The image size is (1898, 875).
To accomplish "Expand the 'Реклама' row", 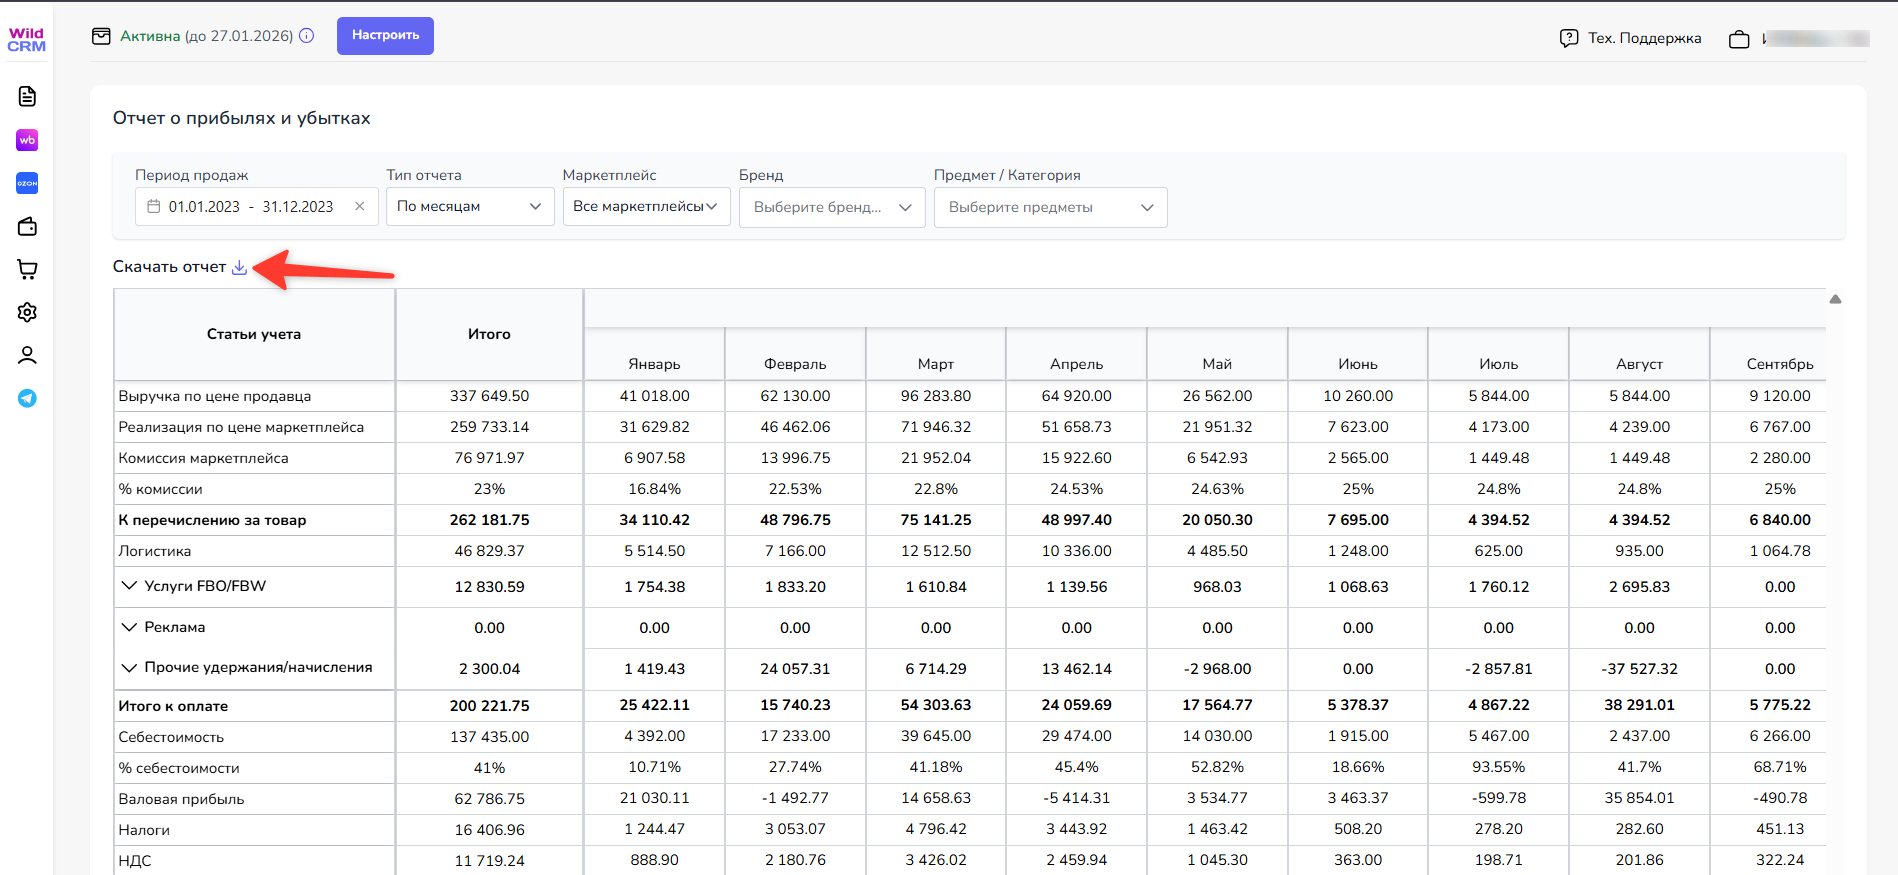I will point(129,627).
